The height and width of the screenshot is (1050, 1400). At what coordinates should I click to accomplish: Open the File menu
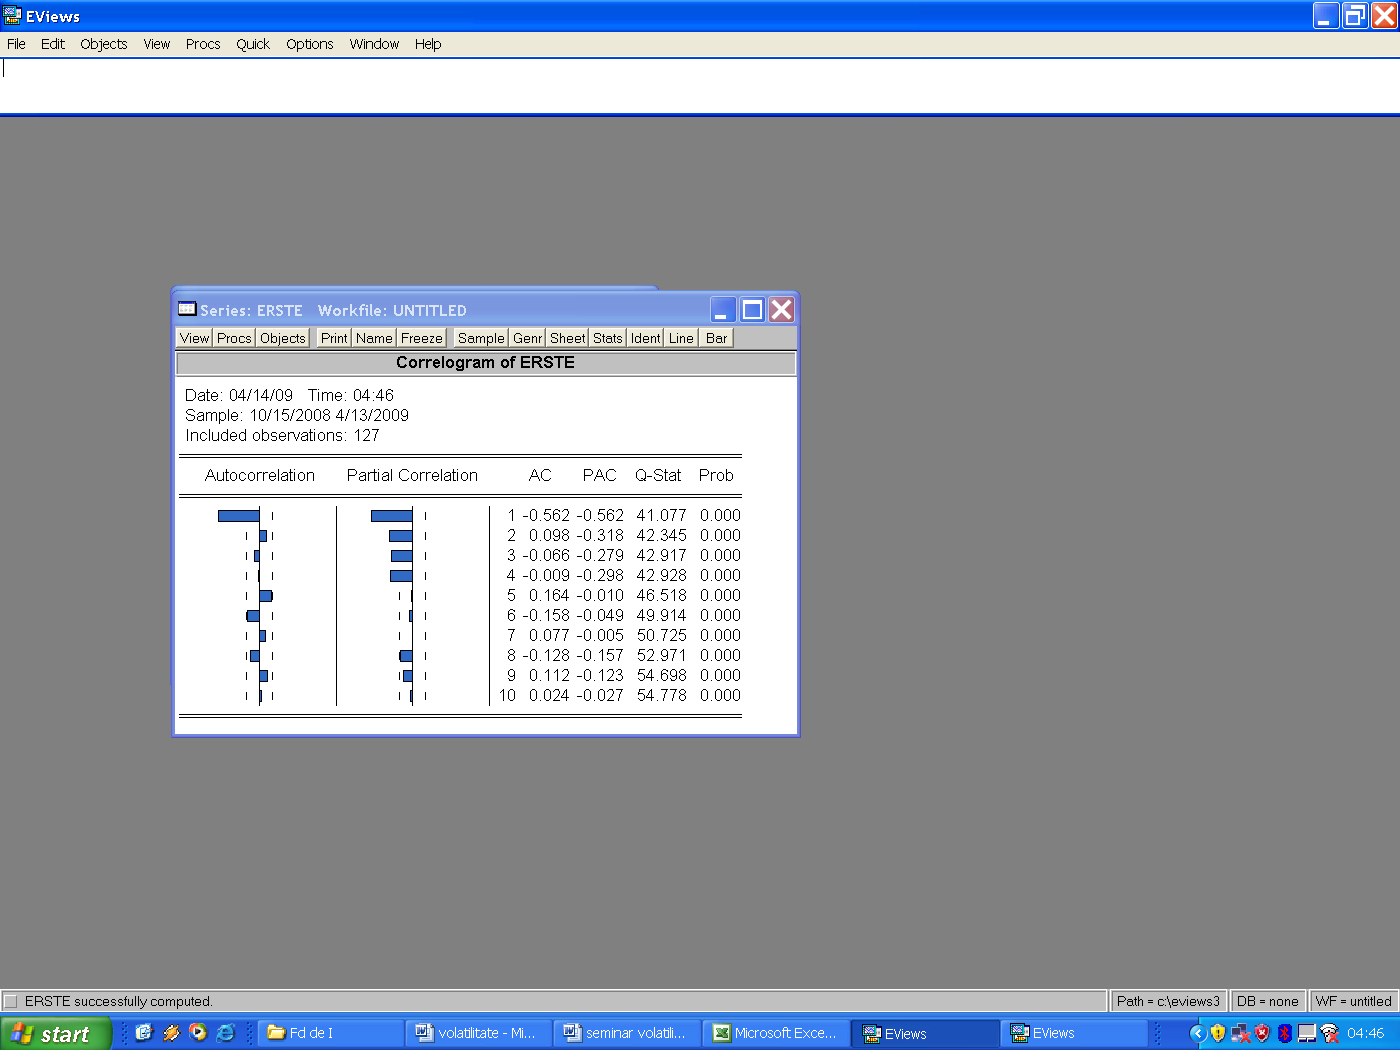tap(16, 44)
